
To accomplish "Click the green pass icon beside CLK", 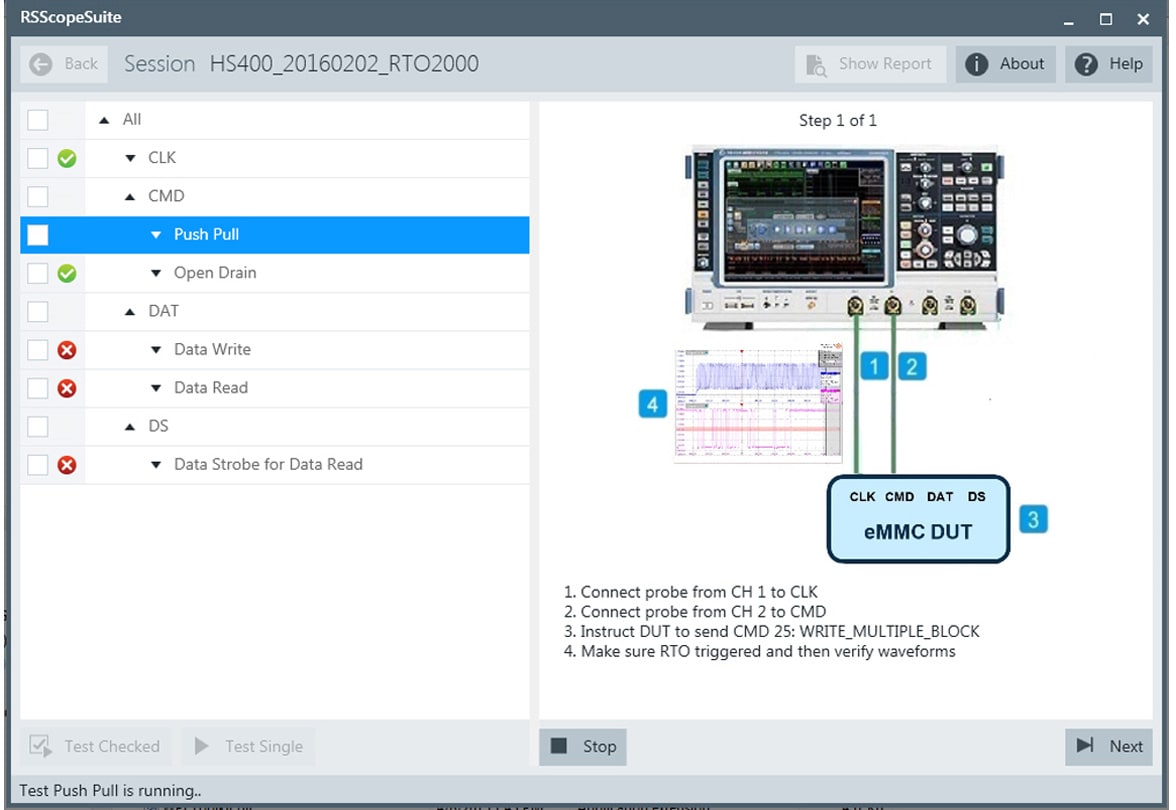I will click(67, 158).
